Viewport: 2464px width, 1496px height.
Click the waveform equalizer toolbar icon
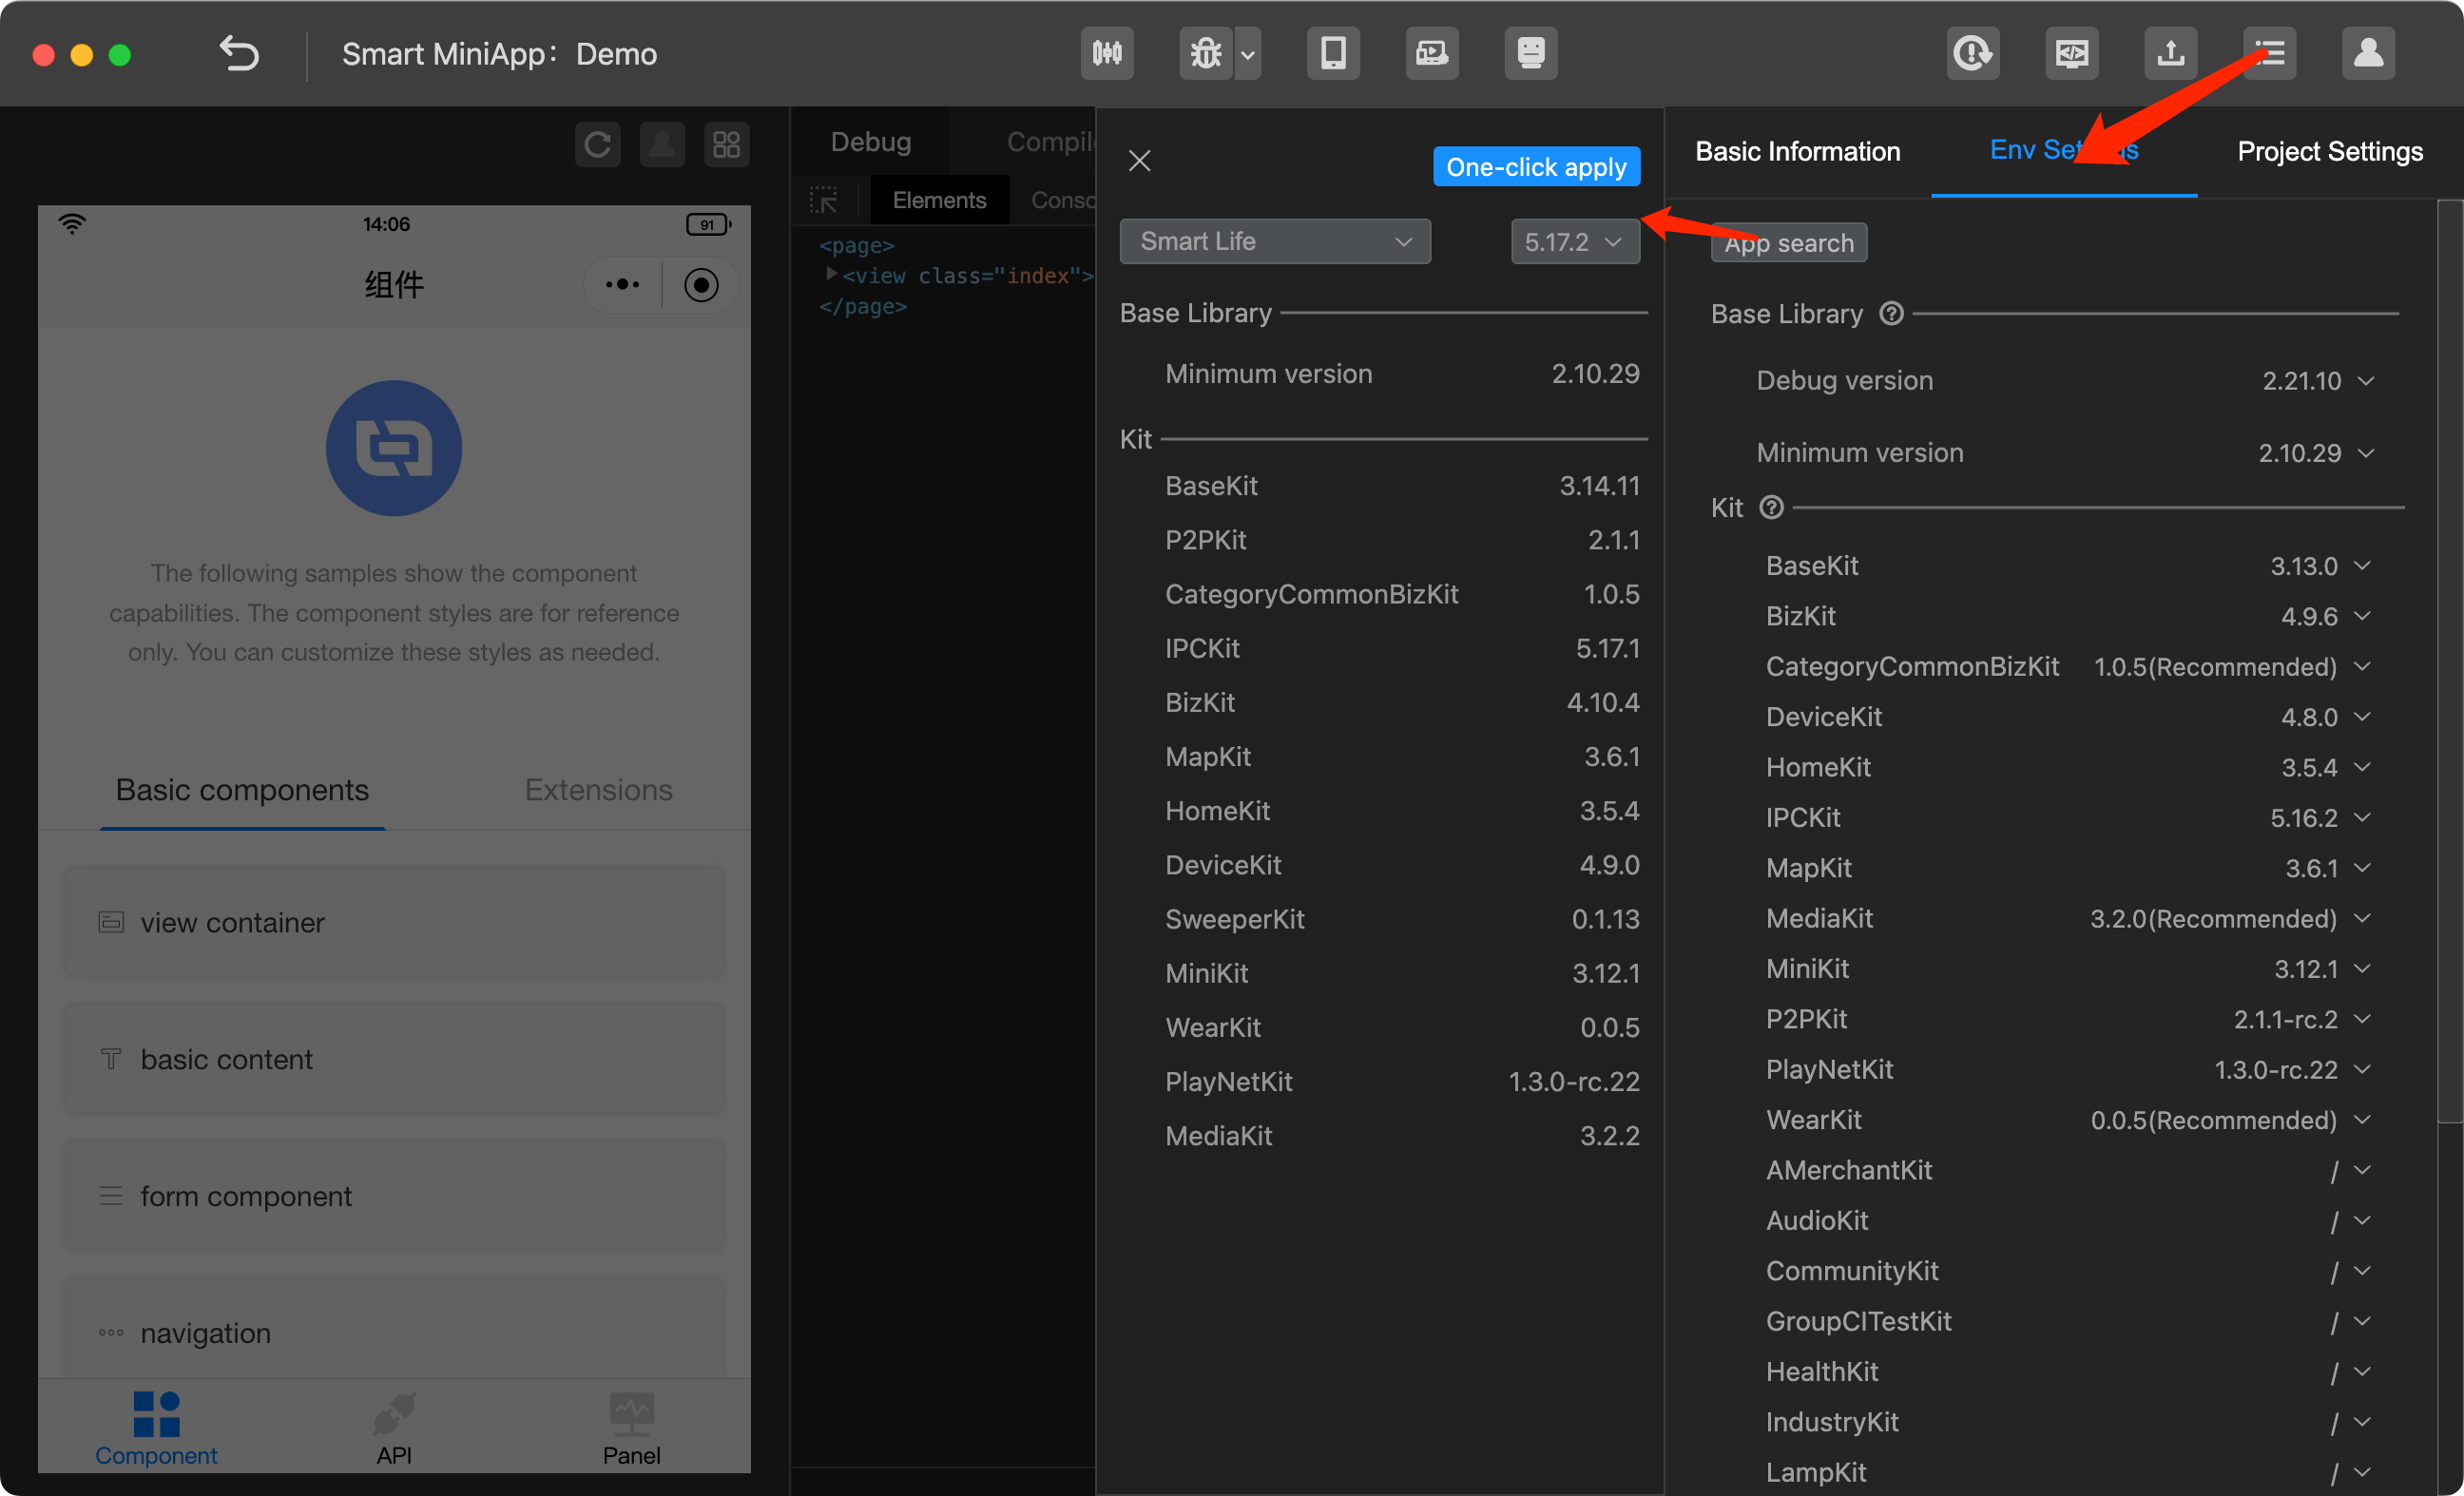[1107, 53]
